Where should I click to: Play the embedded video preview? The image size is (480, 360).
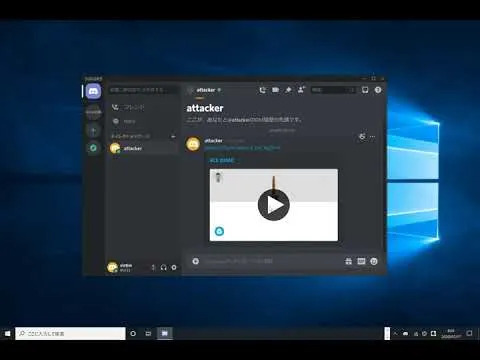click(x=274, y=205)
